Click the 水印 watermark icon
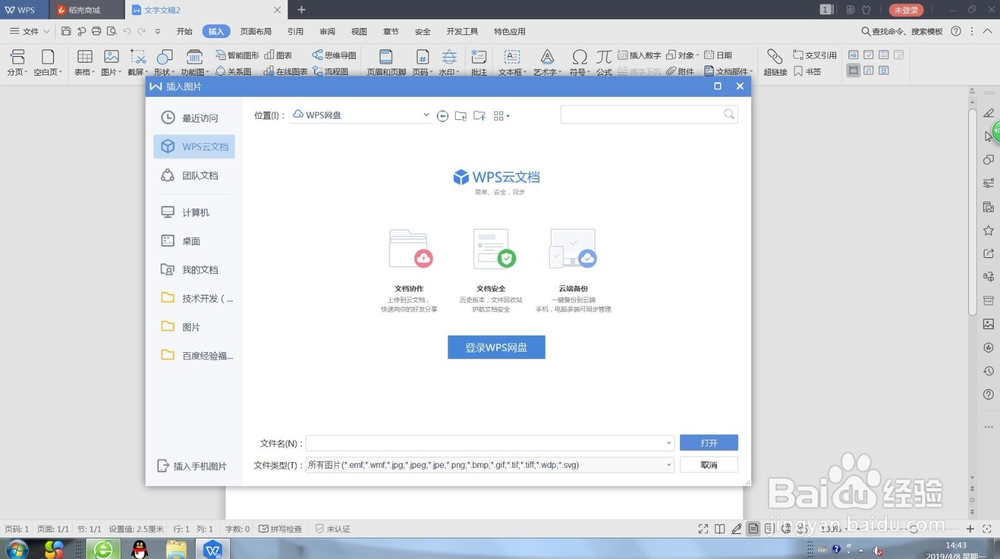 tap(449, 62)
